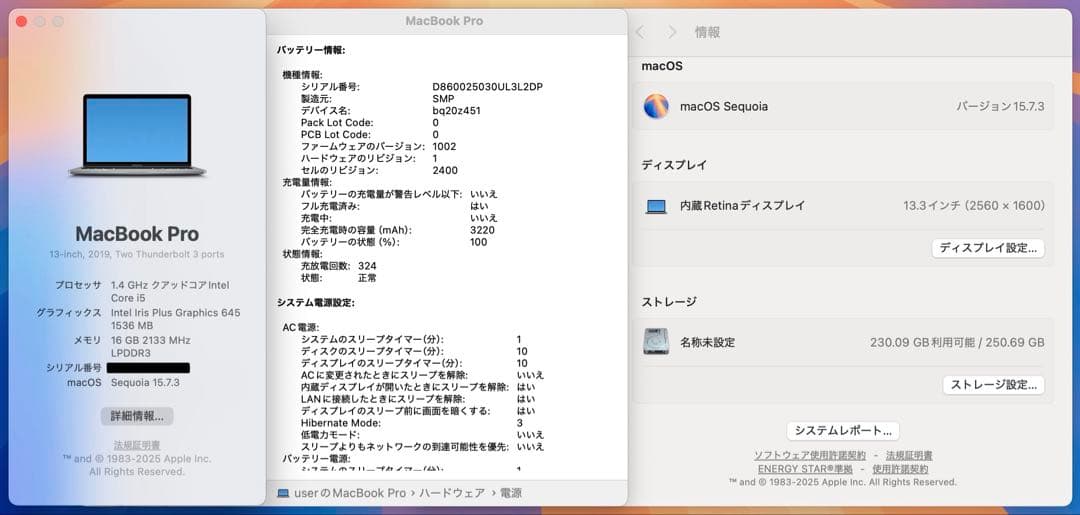Click manufacturer value SMP
Screen dimensions: 1080x515
(444, 98)
